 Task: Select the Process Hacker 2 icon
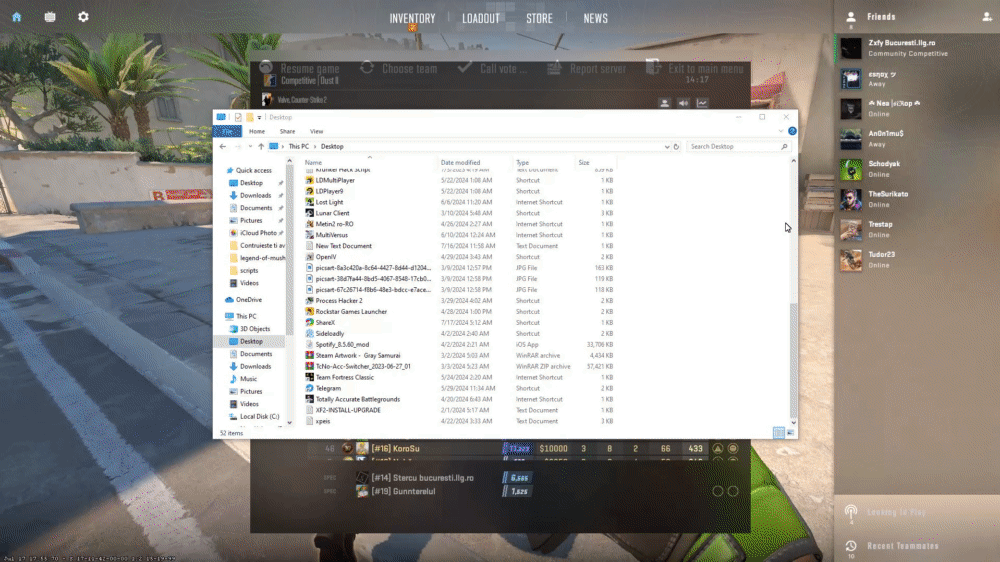[309, 300]
